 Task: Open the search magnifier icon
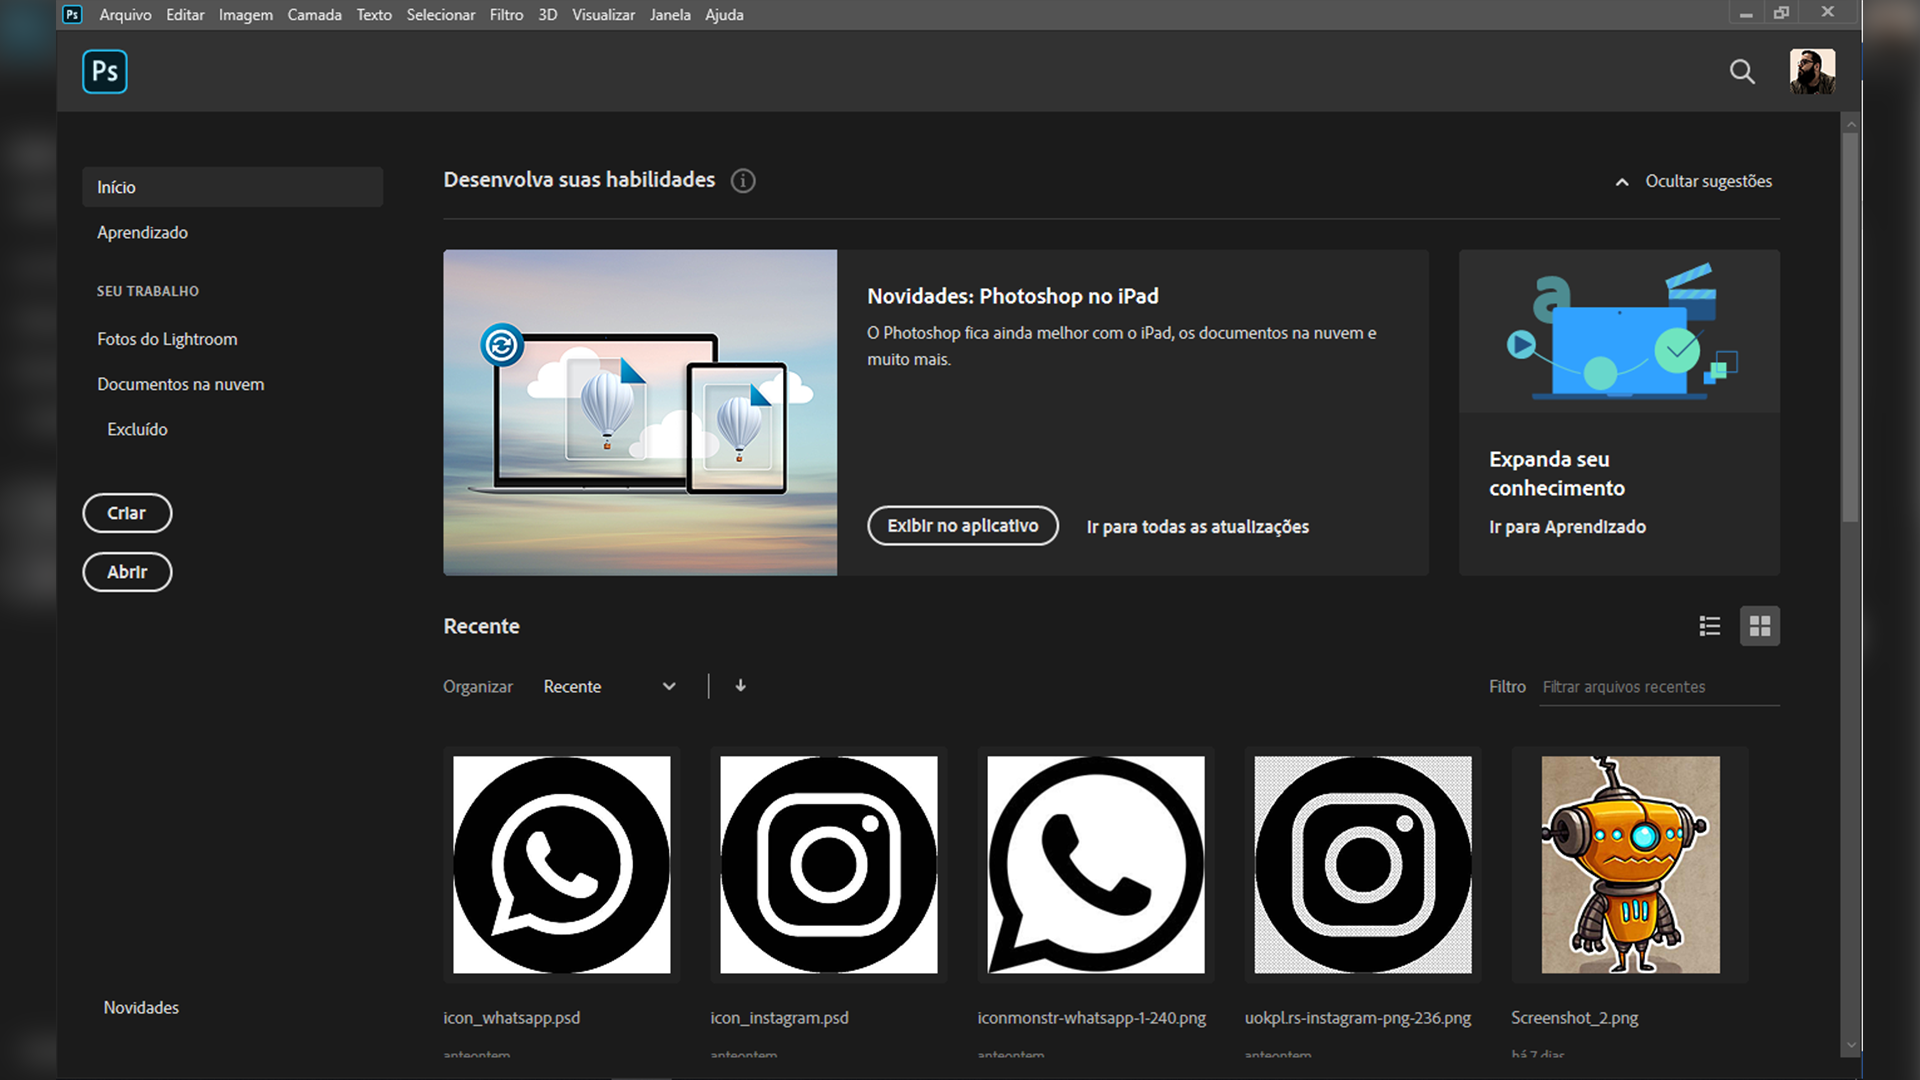pyautogui.click(x=1742, y=72)
